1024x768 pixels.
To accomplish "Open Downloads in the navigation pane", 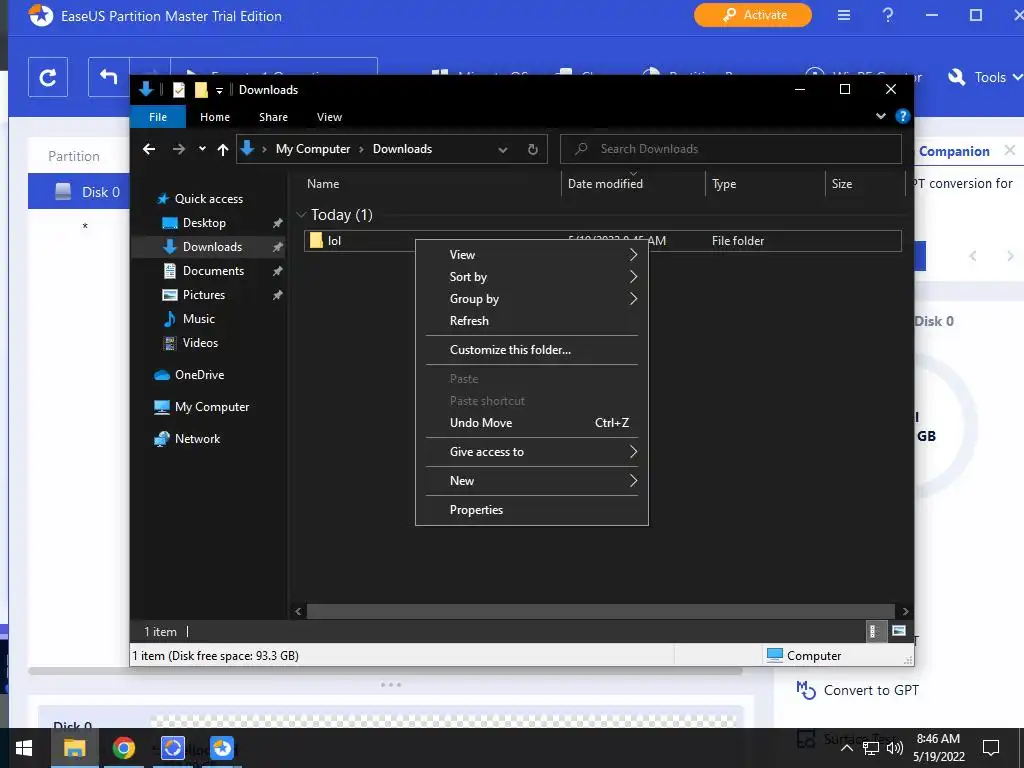I will (x=212, y=247).
